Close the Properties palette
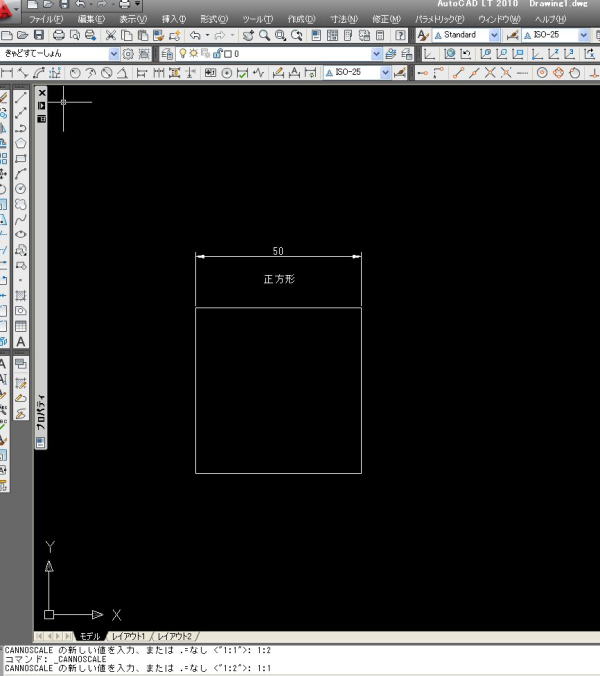600x676 pixels. (42, 93)
